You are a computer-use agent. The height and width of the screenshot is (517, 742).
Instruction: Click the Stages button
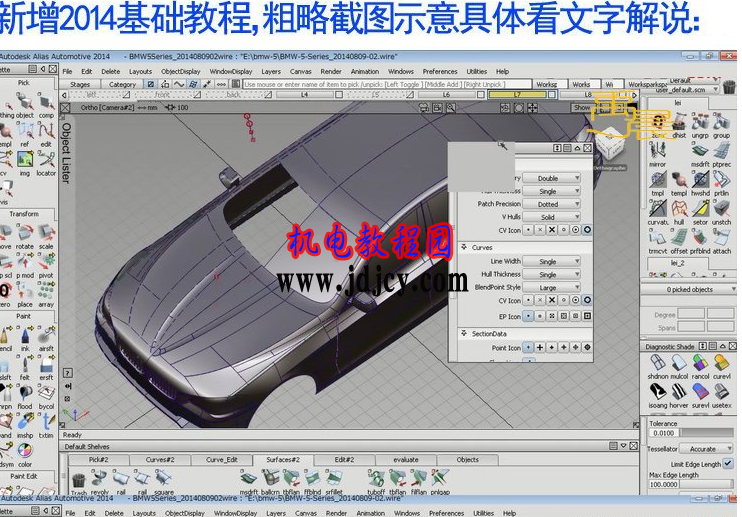point(80,84)
